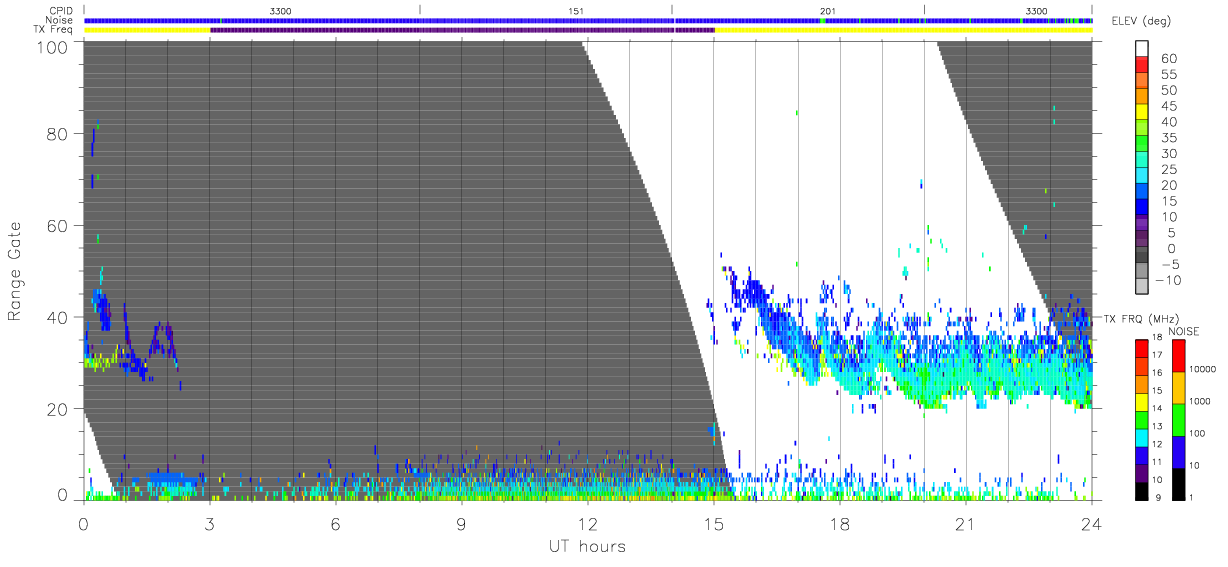Click x-axis tick label '9'
This screenshot has height=567, width=1228.
click(462, 524)
